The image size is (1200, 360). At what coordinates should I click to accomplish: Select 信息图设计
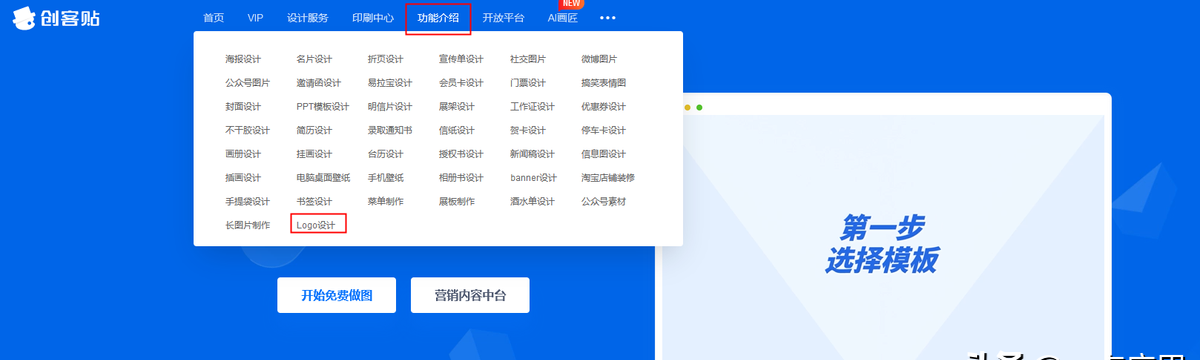coord(603,154)
